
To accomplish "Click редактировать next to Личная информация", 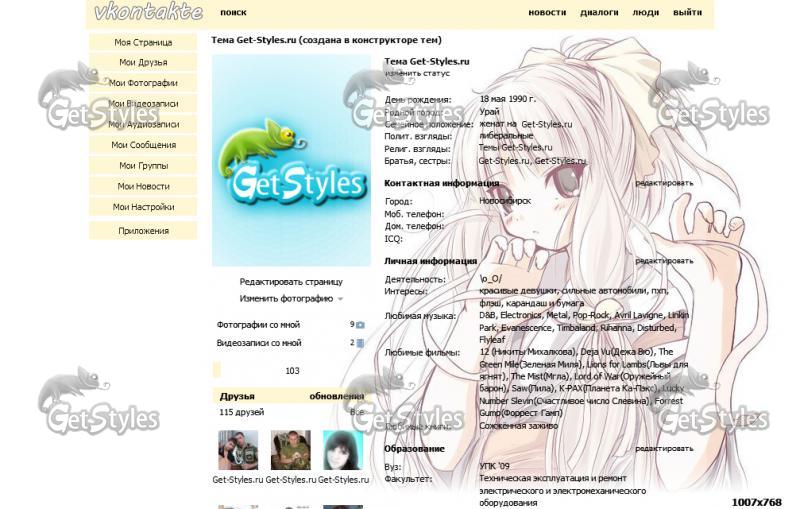I will pos(664,261).
